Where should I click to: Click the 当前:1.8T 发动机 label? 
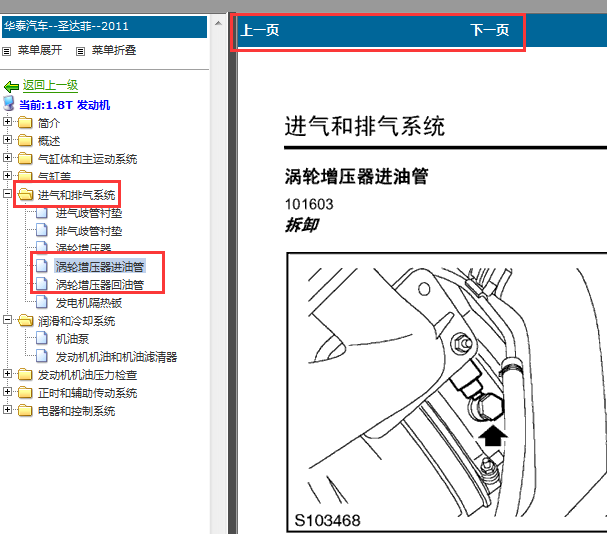point(64,105)
